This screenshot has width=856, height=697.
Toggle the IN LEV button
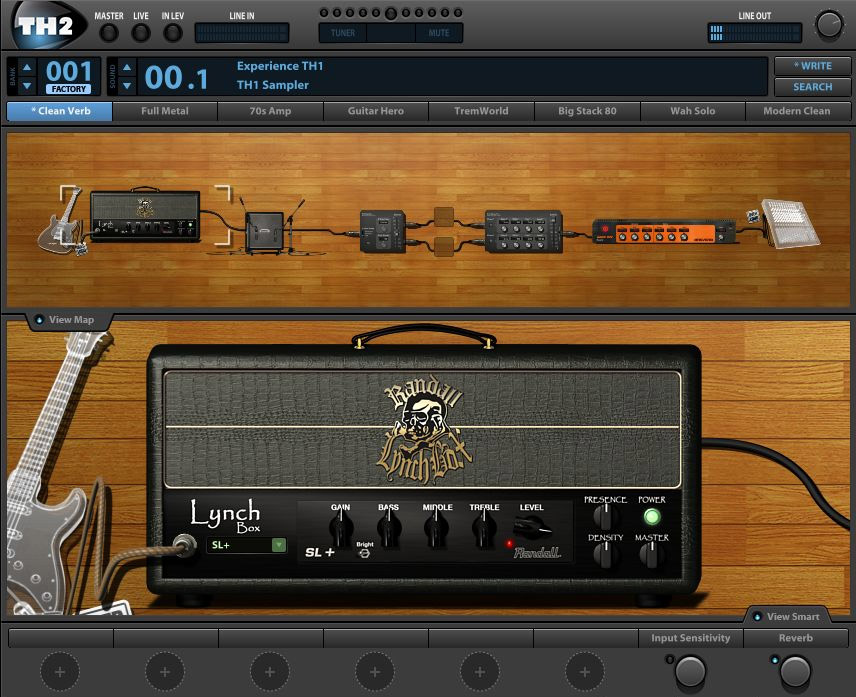point(173,33)
